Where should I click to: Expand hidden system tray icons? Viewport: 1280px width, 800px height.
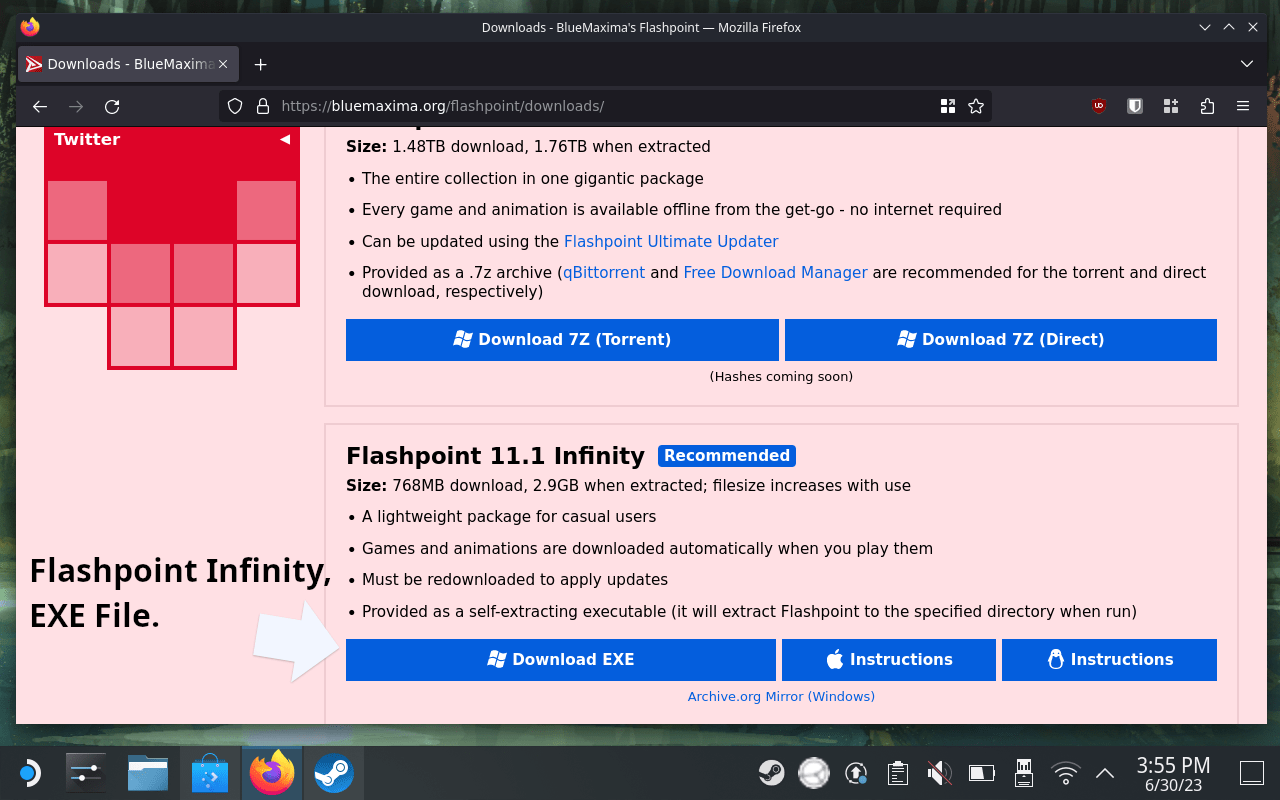pyautogui.click(x=1103, y=772)
